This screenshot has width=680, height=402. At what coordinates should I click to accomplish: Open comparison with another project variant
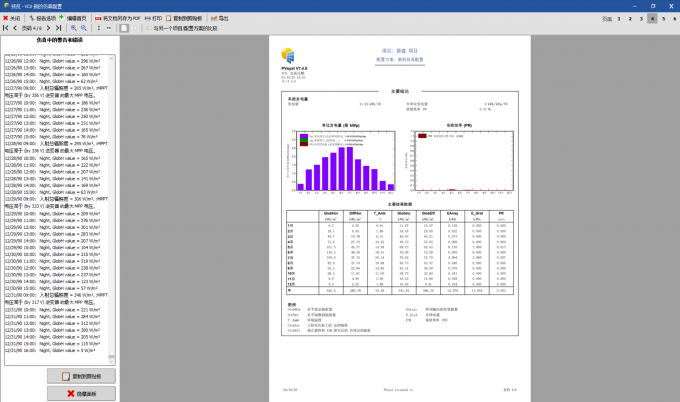point(182,28)
